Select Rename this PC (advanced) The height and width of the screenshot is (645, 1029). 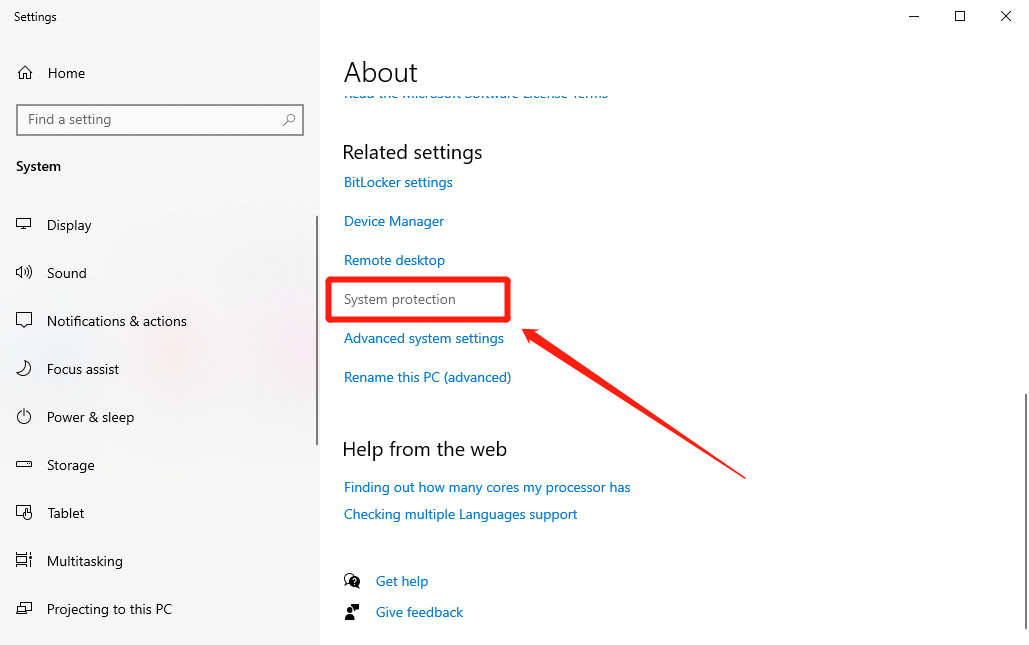coord(427,377)
